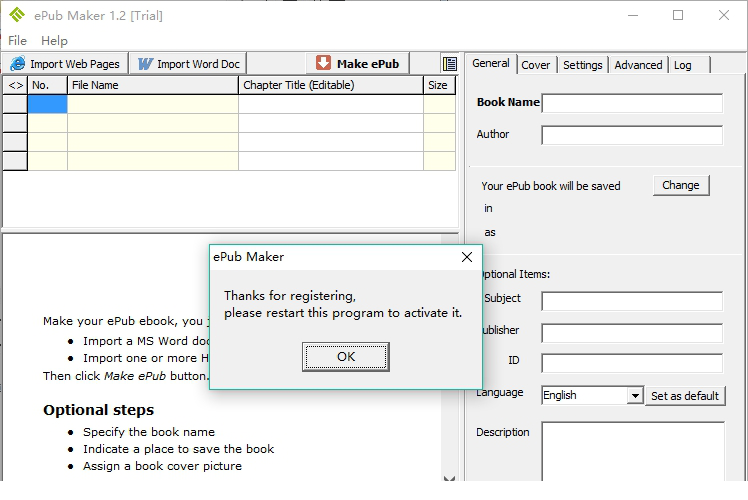Close the ePub Maker main window
Viewport: 748px width, 500px height.
point(724,15)
